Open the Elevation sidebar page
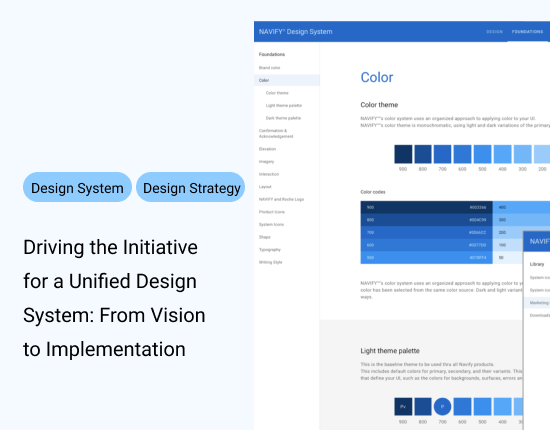550x430 pixels. pos(267,149)
